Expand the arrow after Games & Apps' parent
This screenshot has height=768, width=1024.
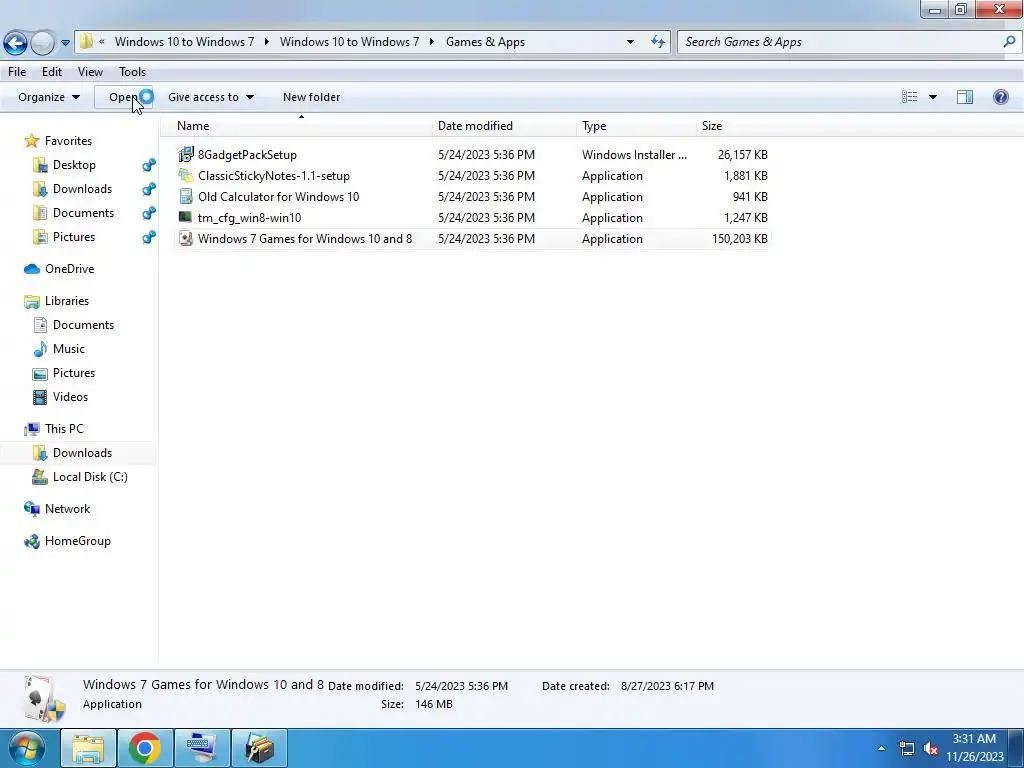[x=432, y=42]
